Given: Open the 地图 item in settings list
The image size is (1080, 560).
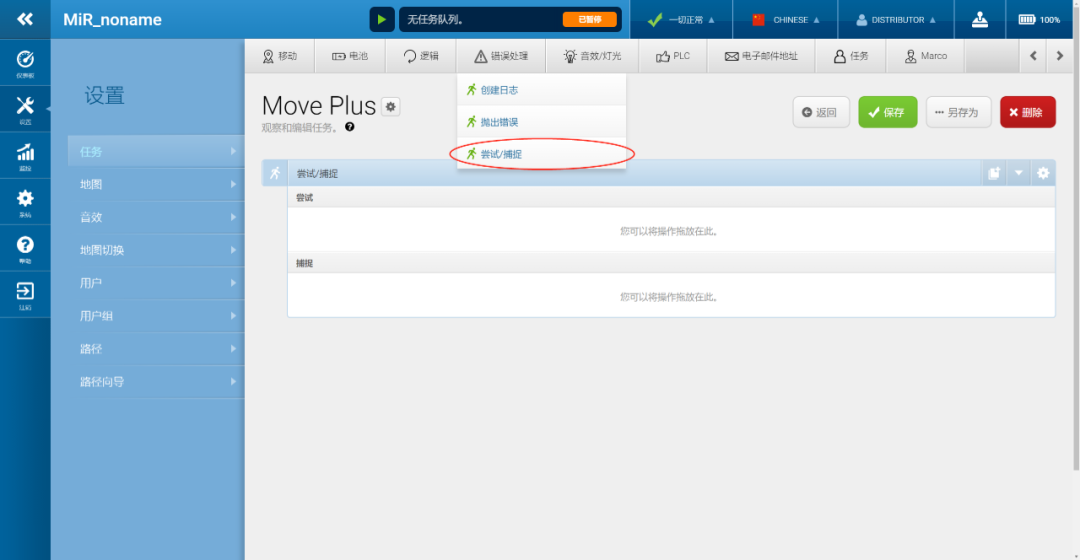Looking at the screenshot, I should pos(158,184).
